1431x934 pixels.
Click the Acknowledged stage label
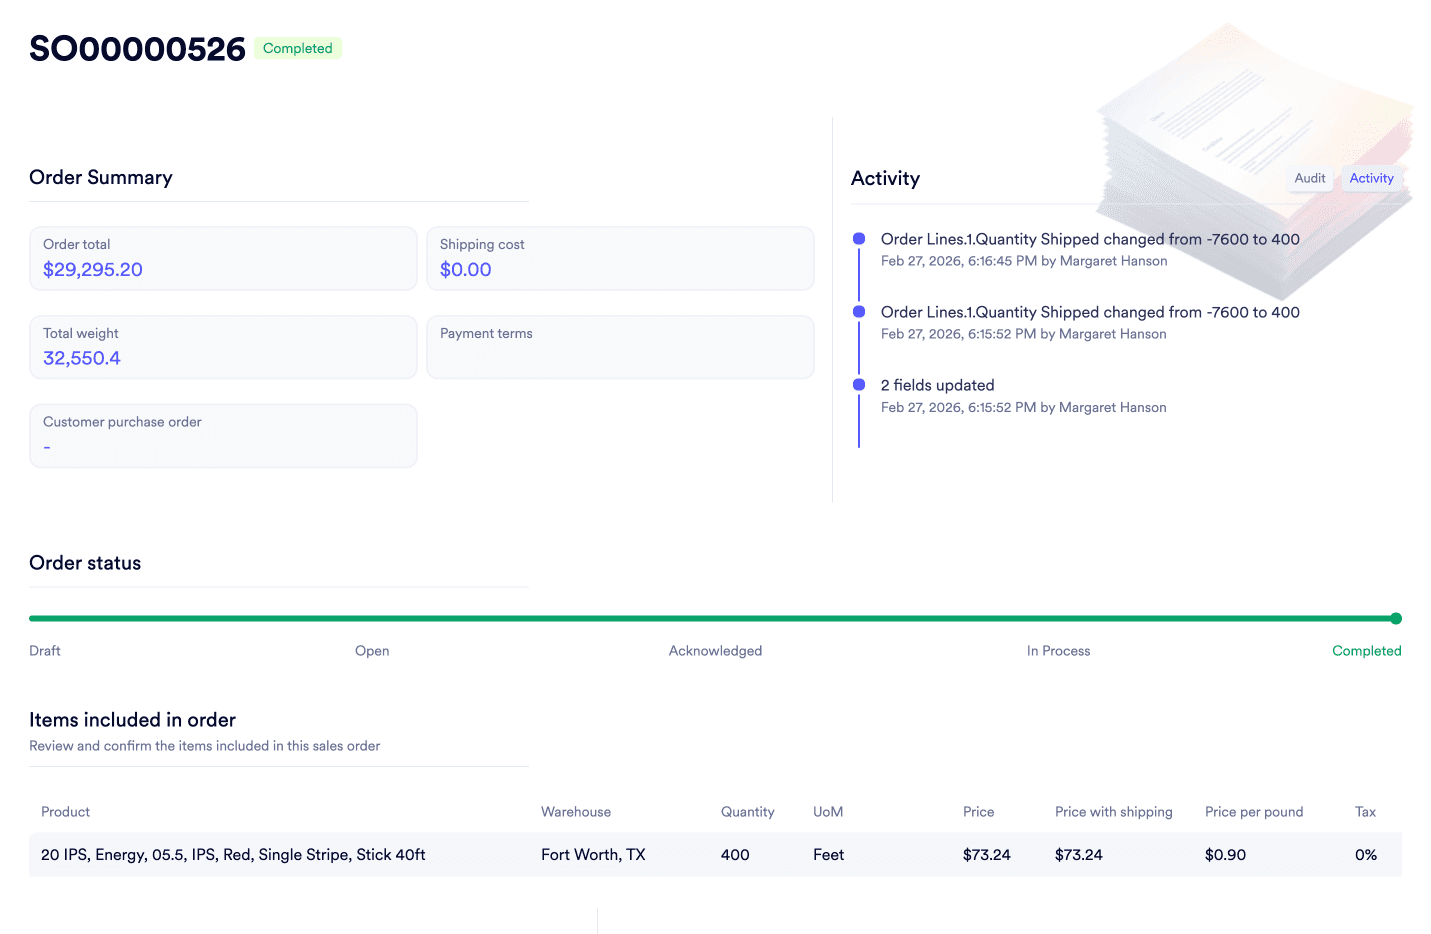[x=715, y=650]
